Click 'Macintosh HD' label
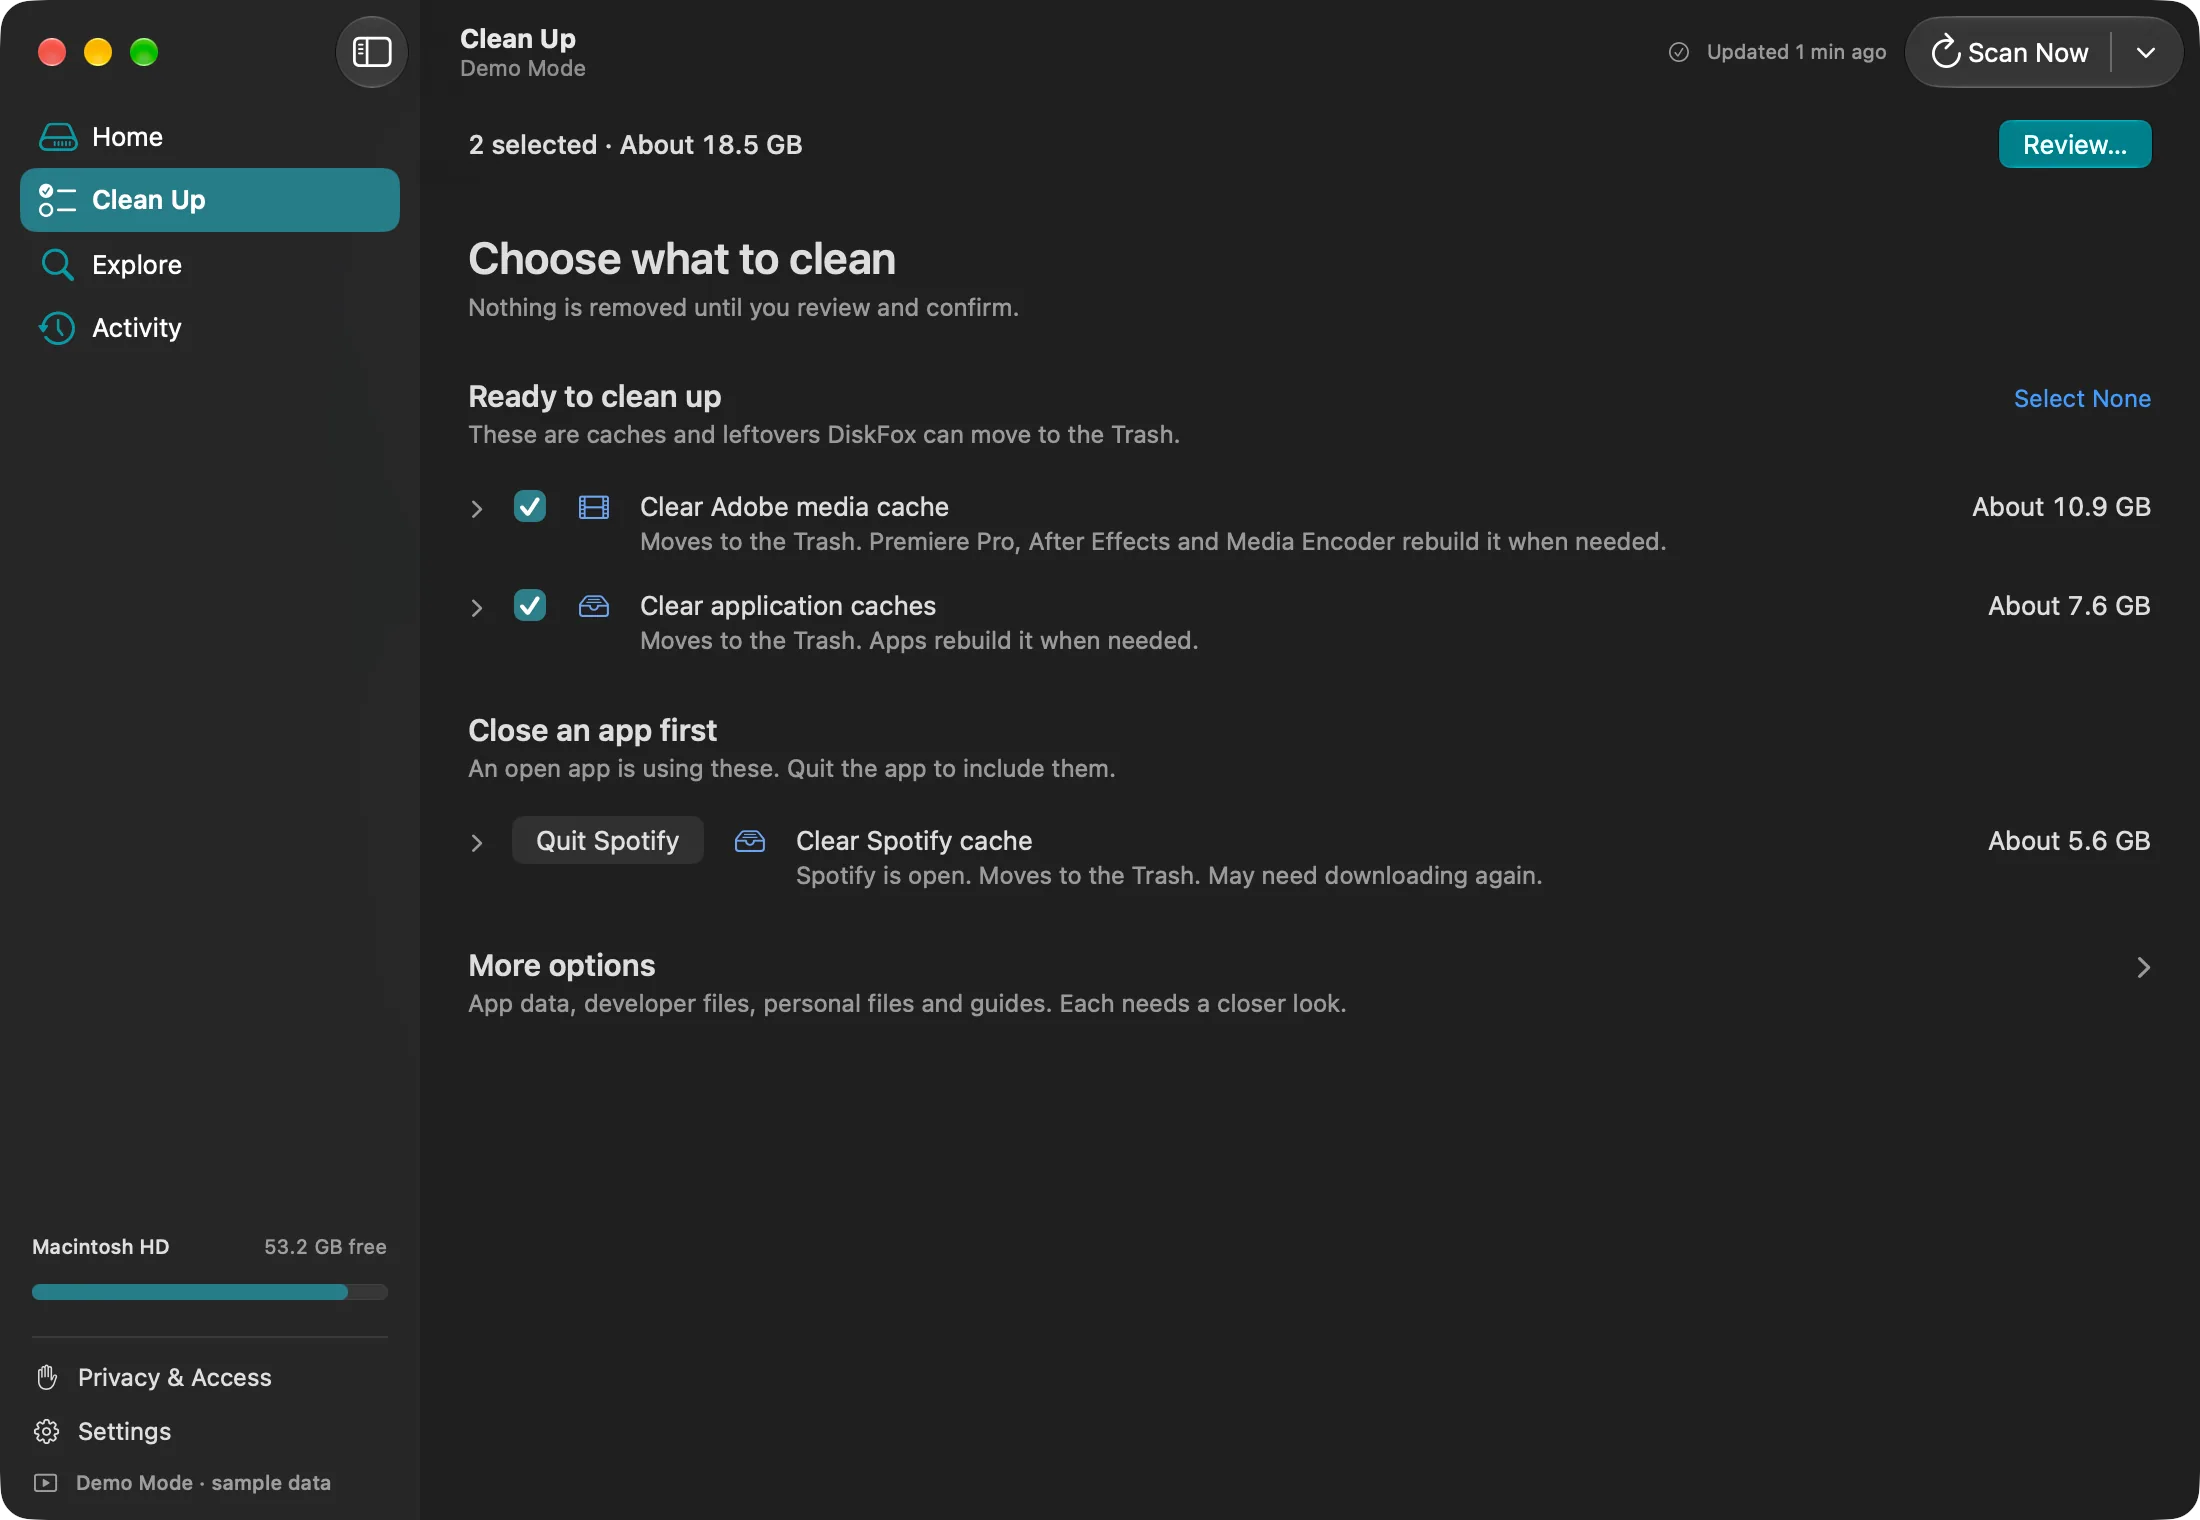 (x=101, y=1247)
